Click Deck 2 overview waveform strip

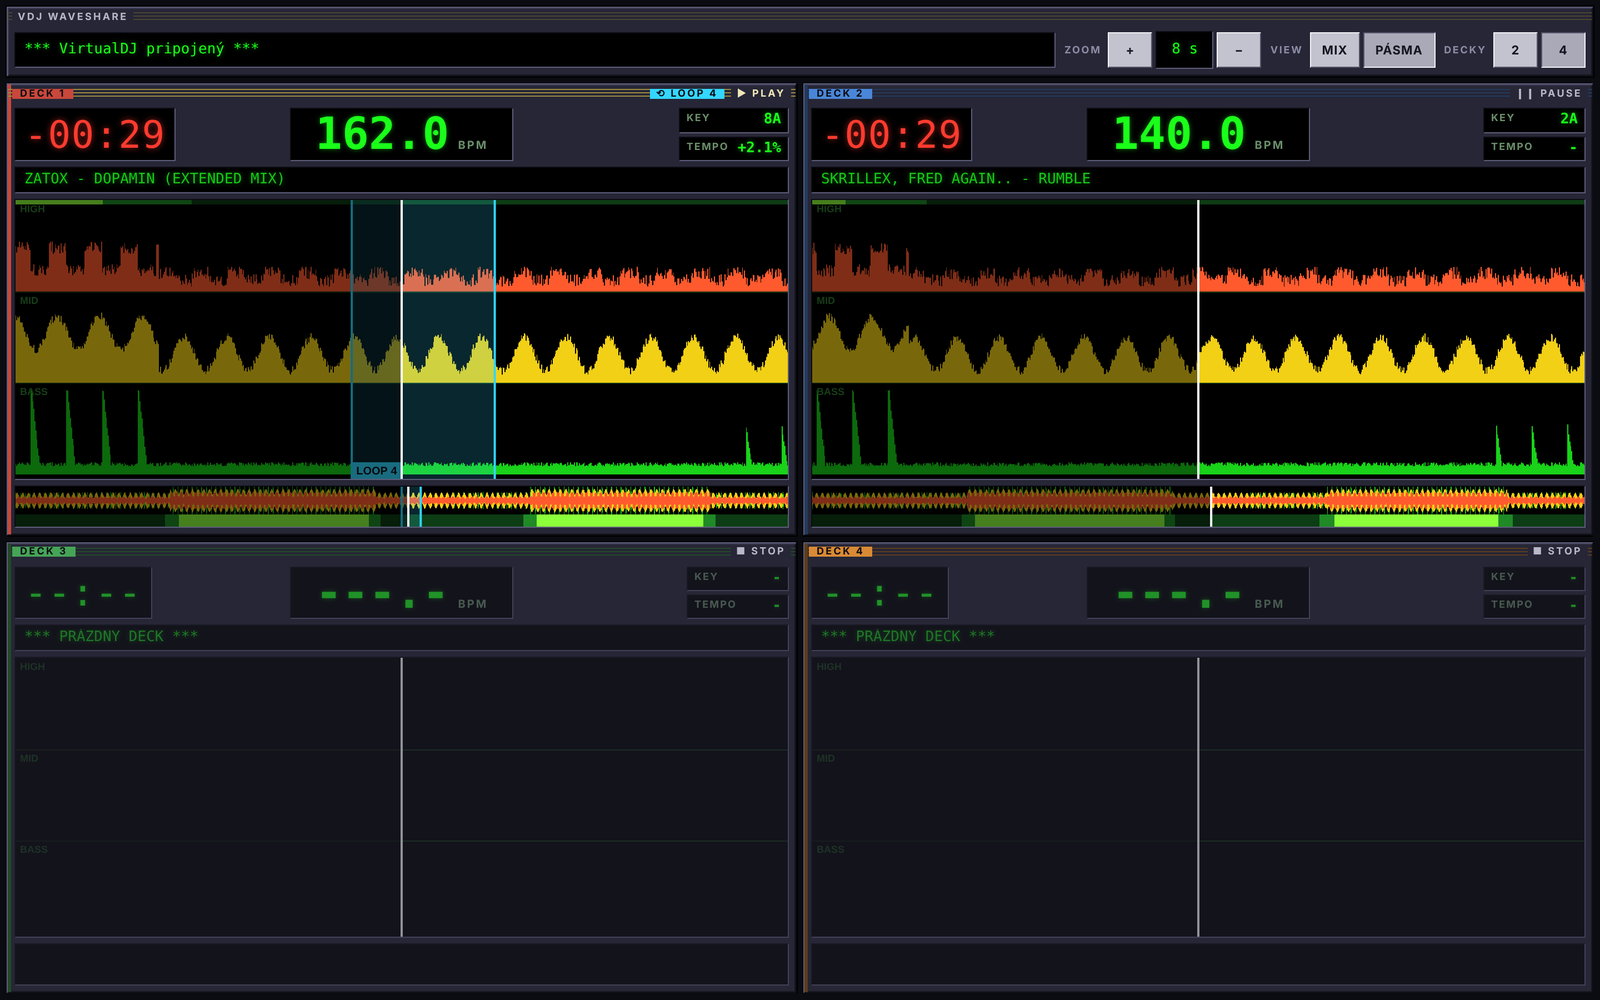pos(1198,507)
